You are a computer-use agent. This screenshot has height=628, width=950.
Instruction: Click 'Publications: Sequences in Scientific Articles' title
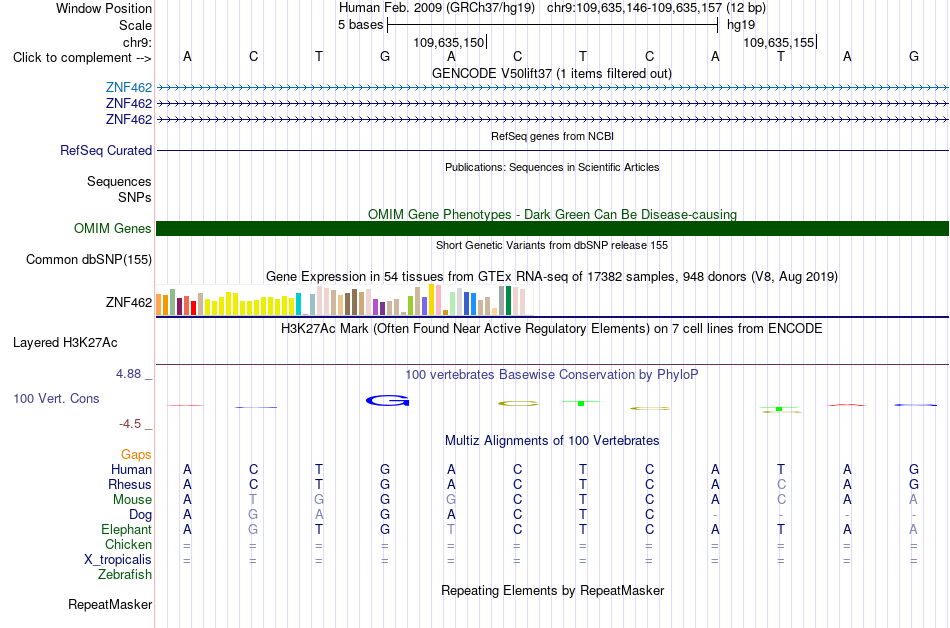pos(552,167)
